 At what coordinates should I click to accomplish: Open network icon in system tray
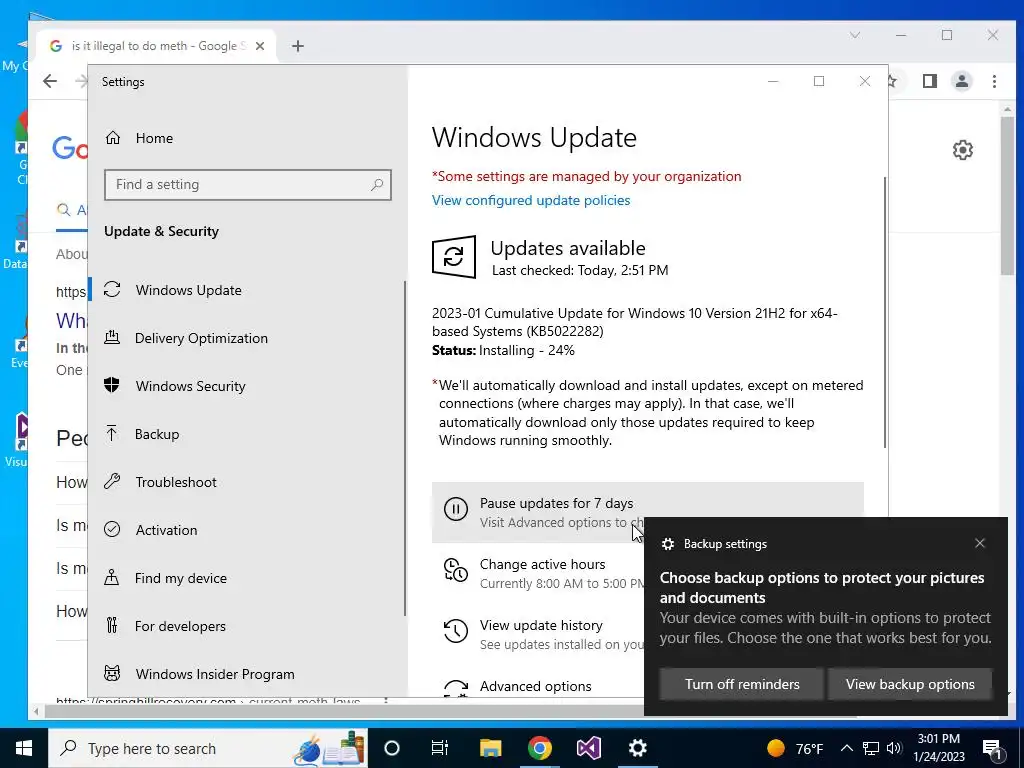[871, 748]
